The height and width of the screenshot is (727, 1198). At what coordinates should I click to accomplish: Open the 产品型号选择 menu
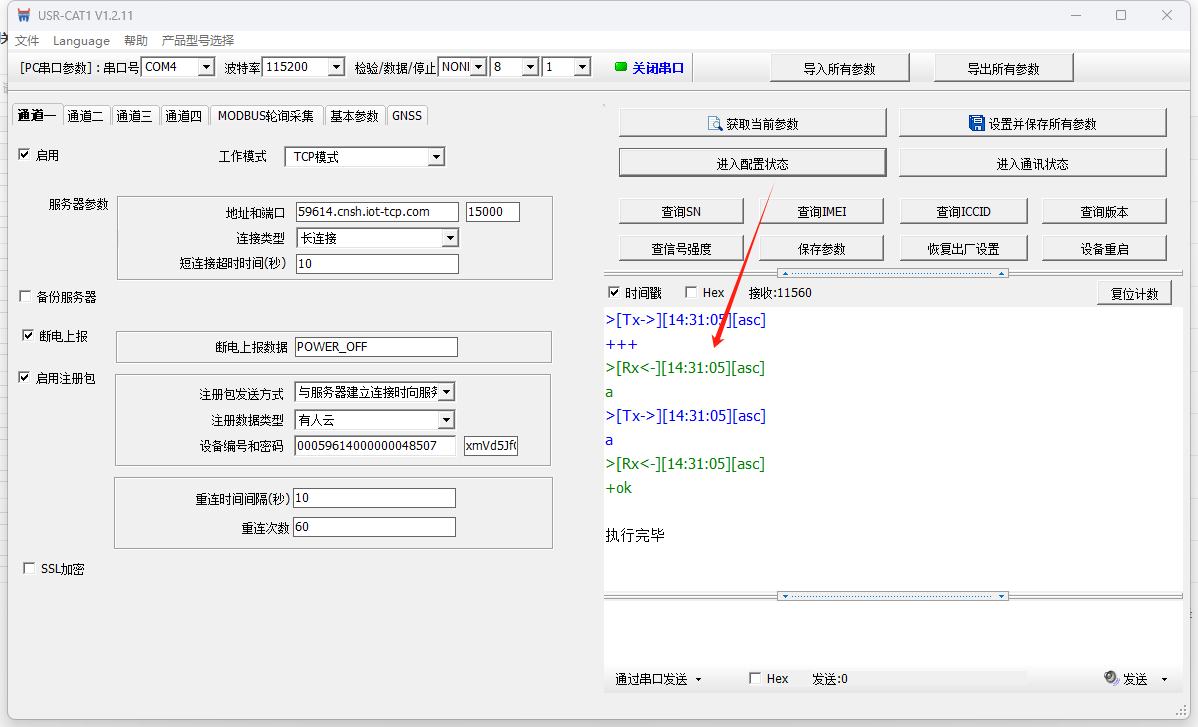197,41
